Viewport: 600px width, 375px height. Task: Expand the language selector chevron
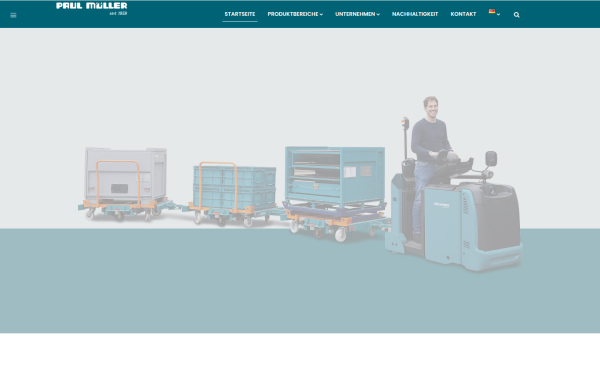click(x=498, y=15)
